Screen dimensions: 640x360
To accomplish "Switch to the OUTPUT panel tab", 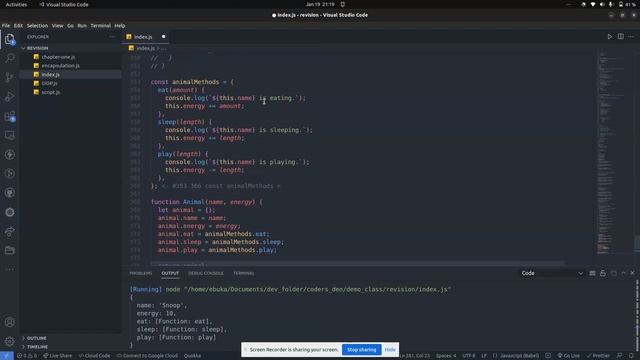I will point(170,273).
